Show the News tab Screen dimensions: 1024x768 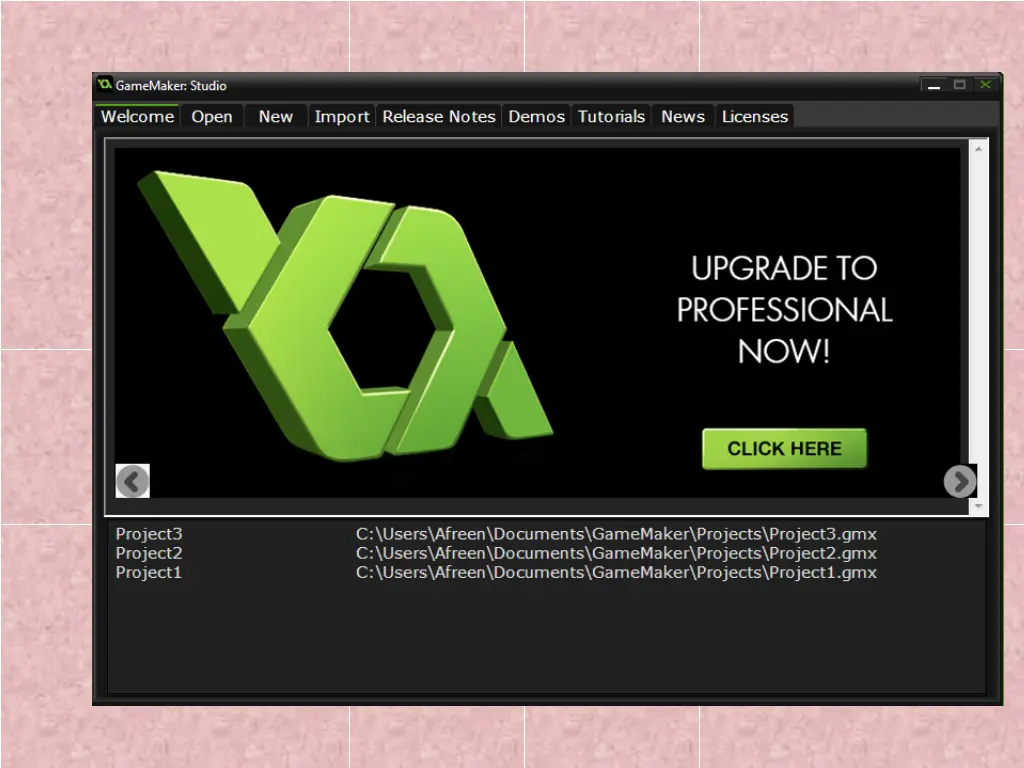tap(683, 117)
